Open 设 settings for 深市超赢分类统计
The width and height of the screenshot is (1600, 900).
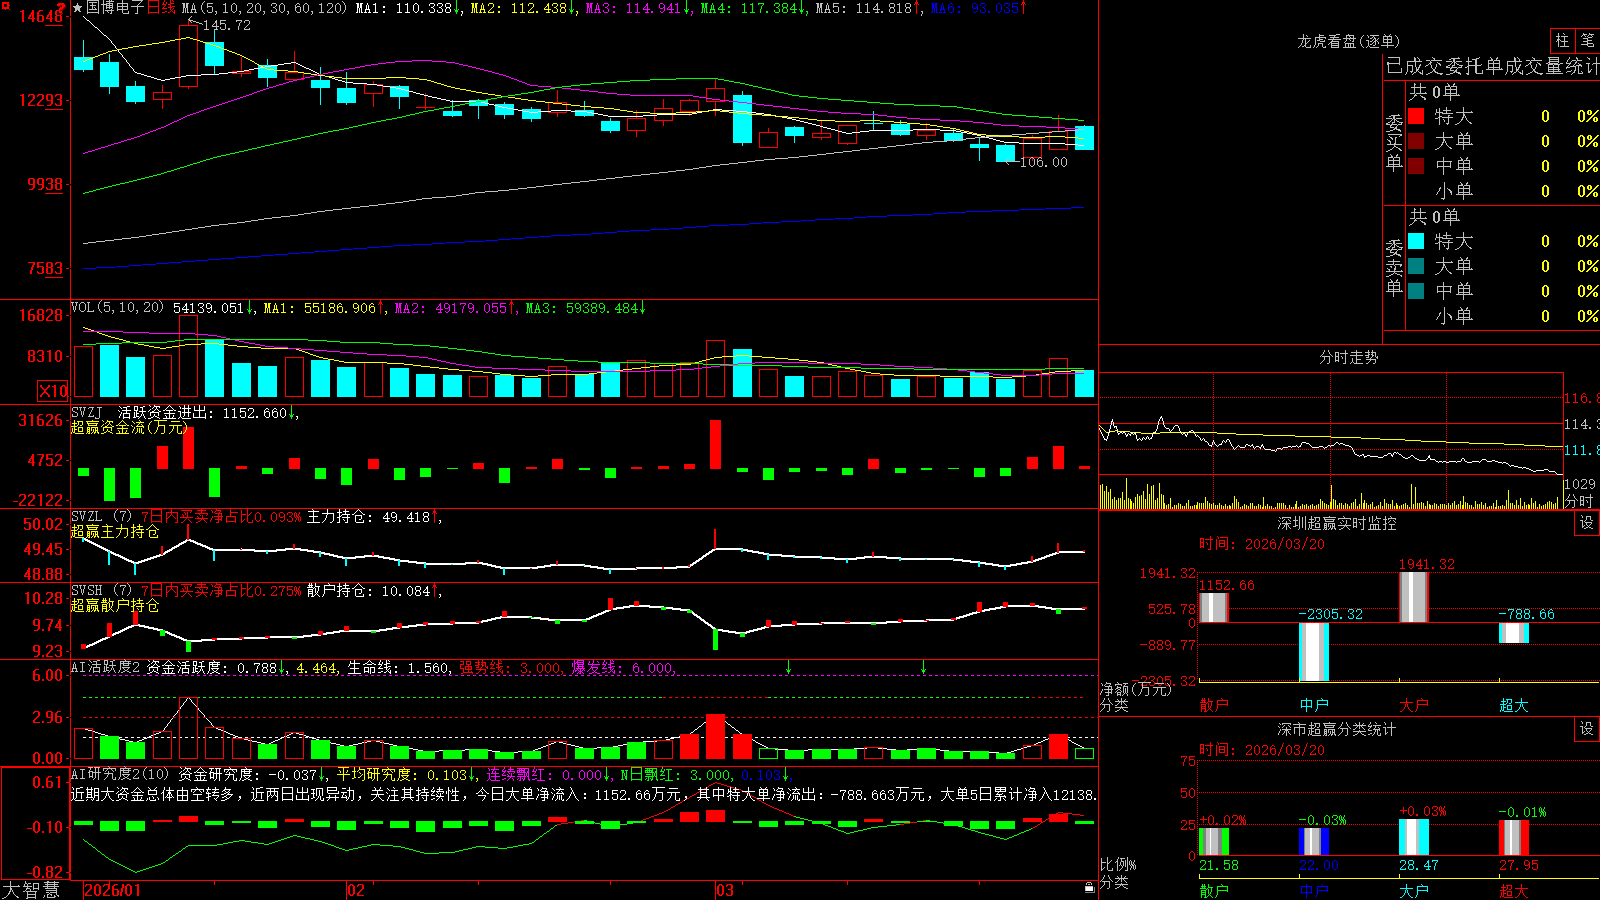point(1587,729)
